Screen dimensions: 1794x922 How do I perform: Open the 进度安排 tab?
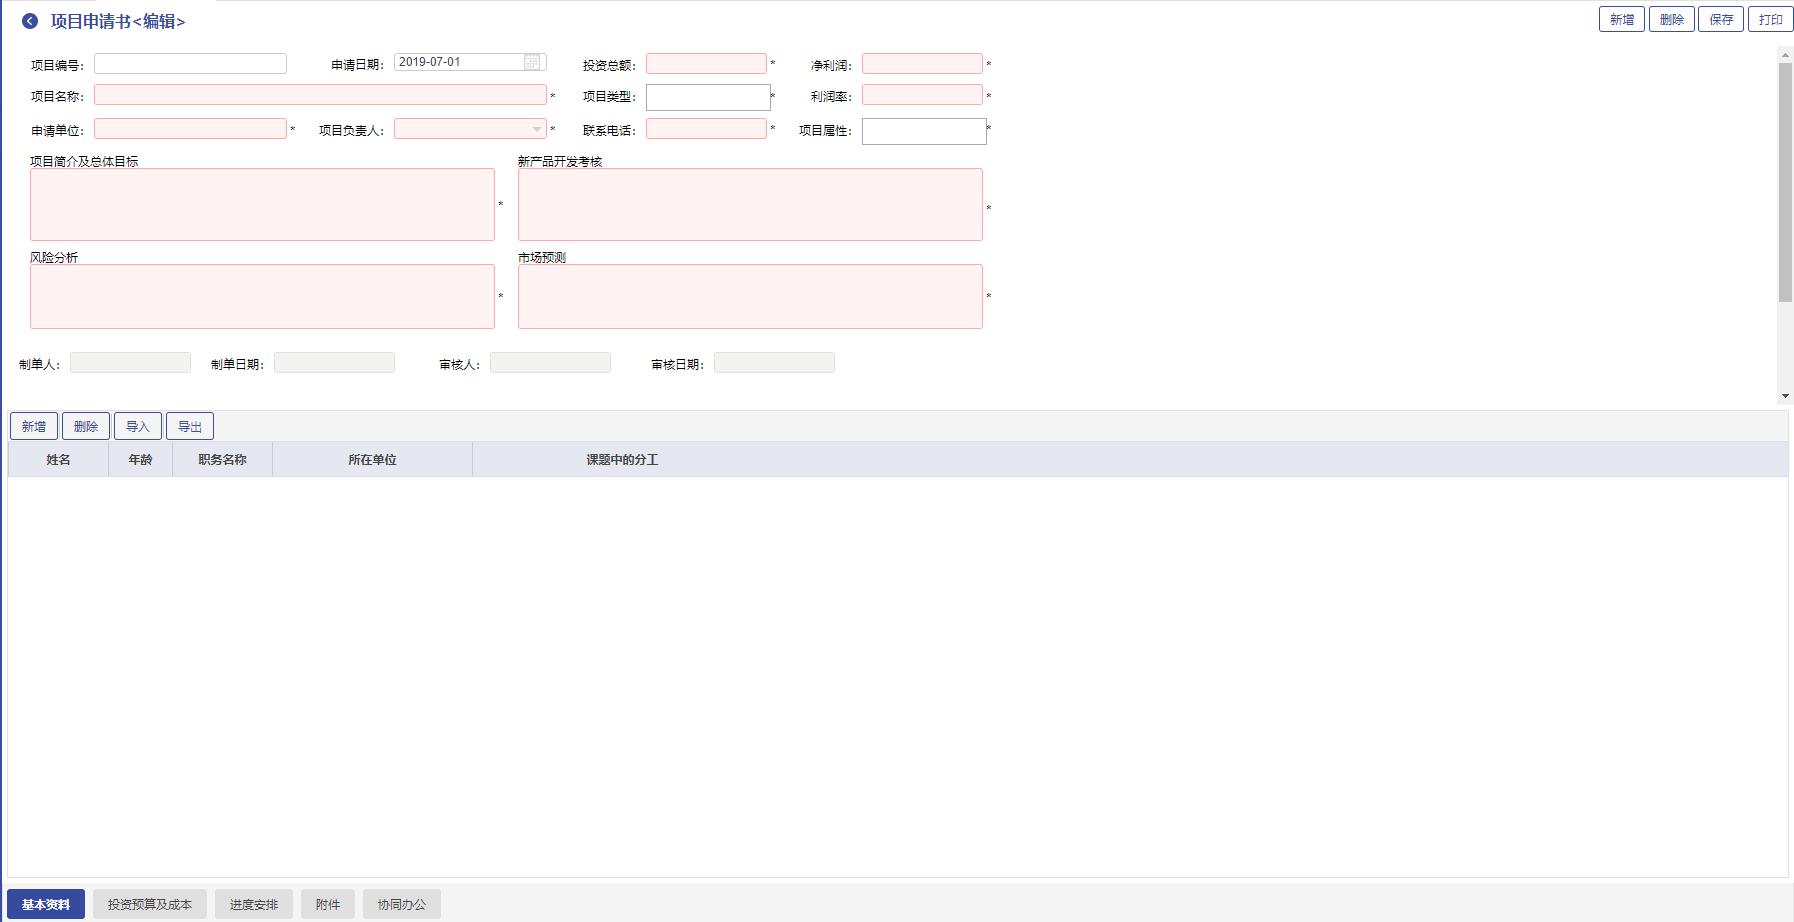click(x=254, y=904)
